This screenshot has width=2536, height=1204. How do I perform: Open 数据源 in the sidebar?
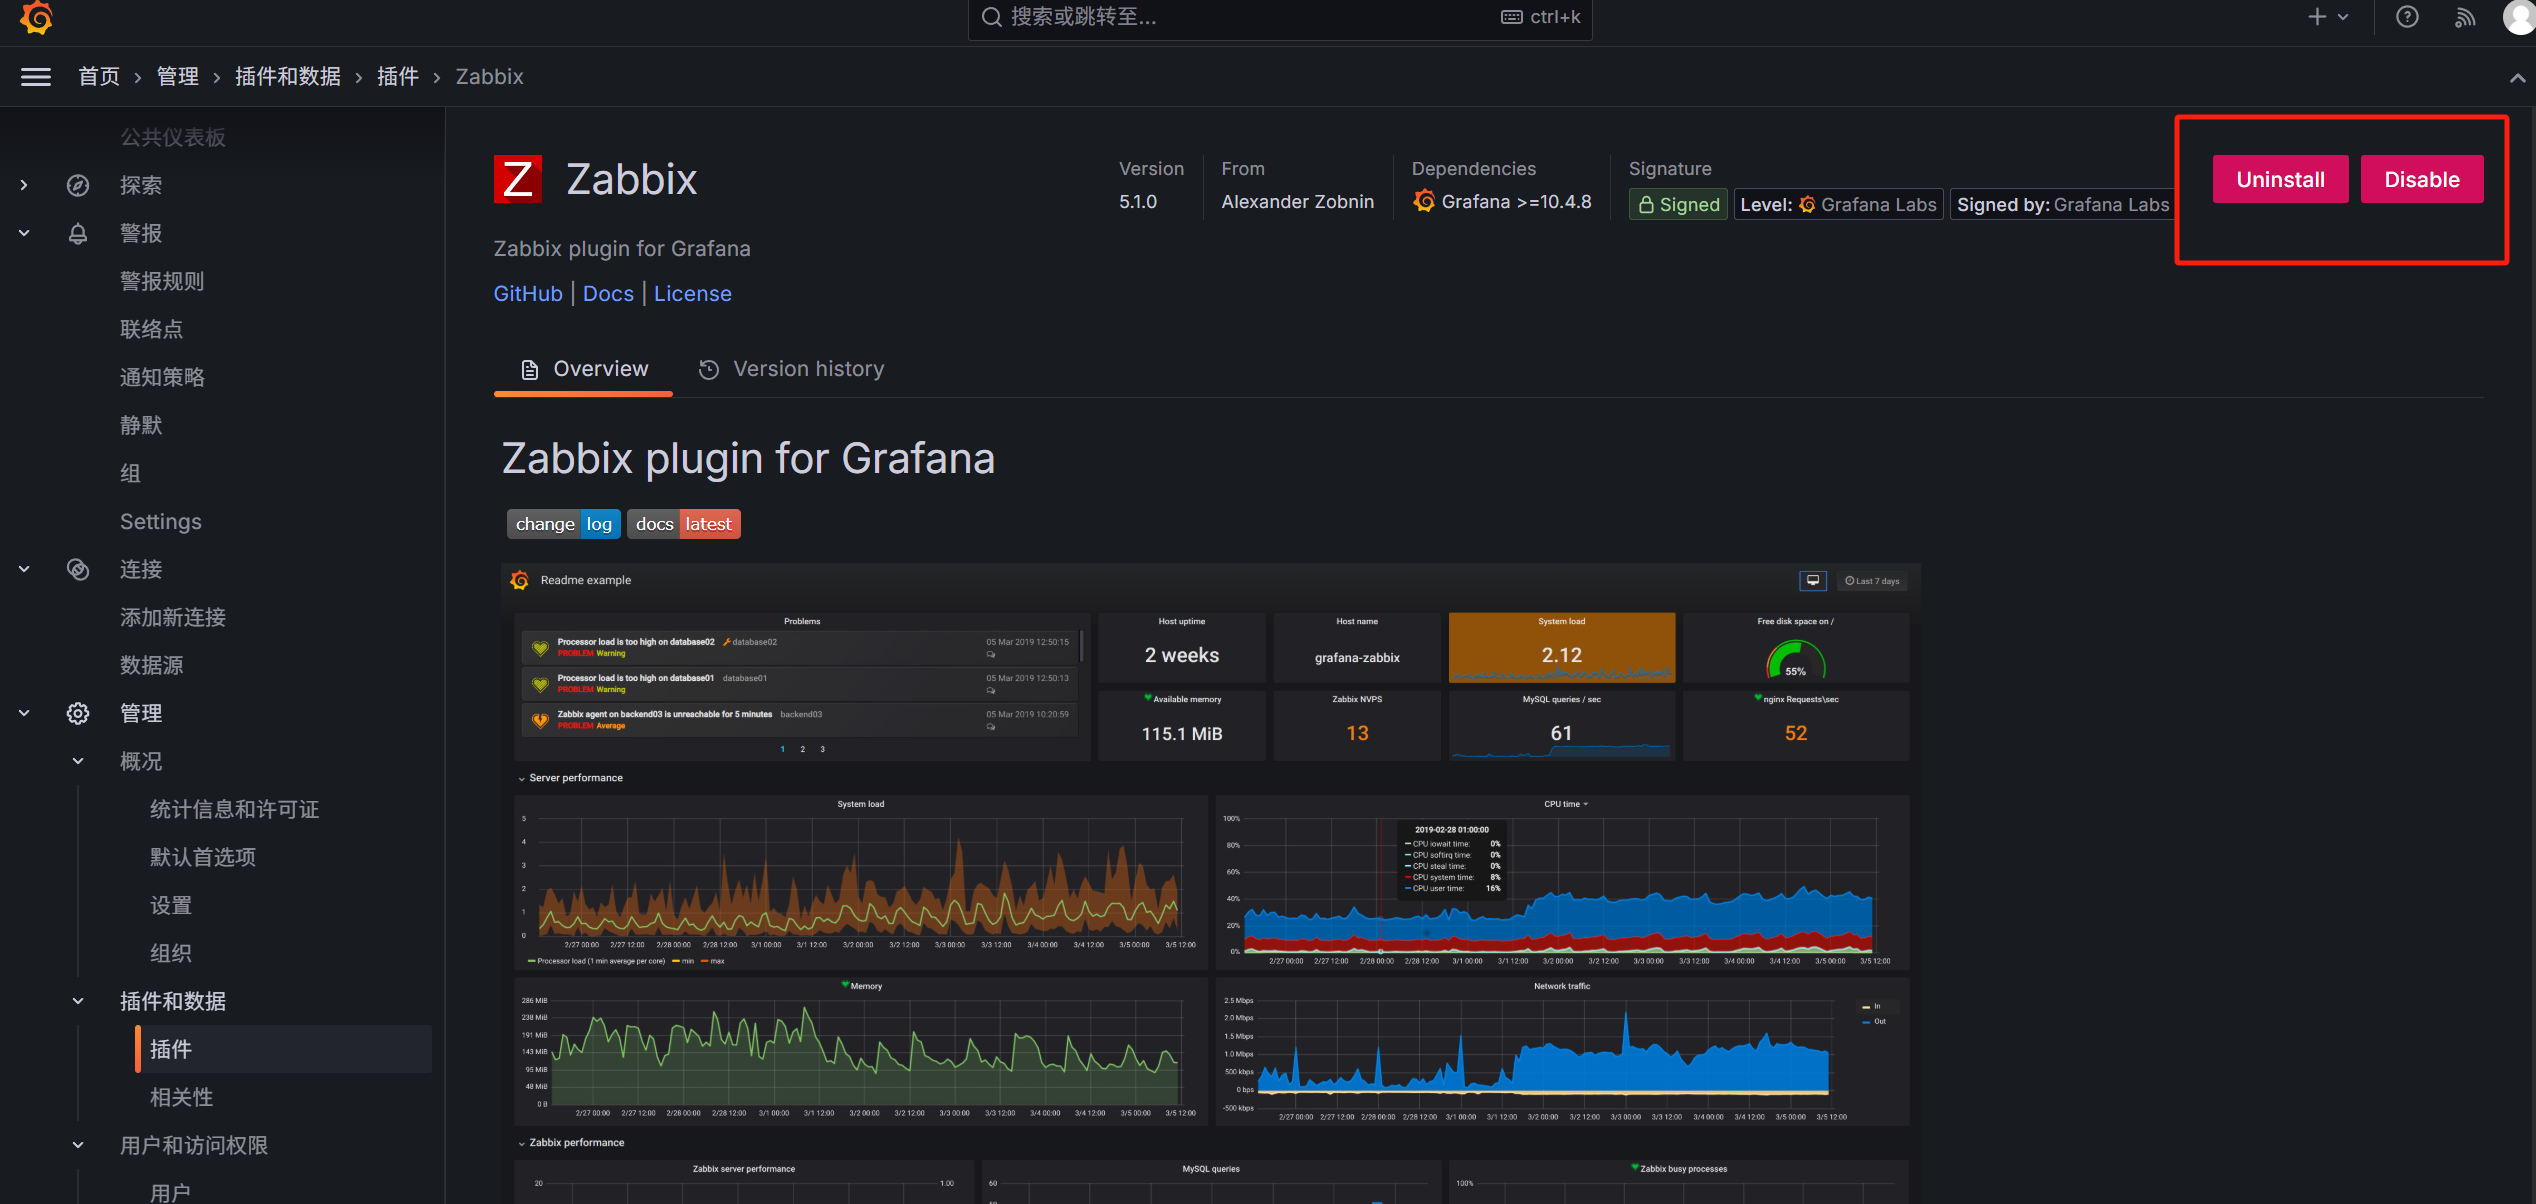[x=151, y=665]
